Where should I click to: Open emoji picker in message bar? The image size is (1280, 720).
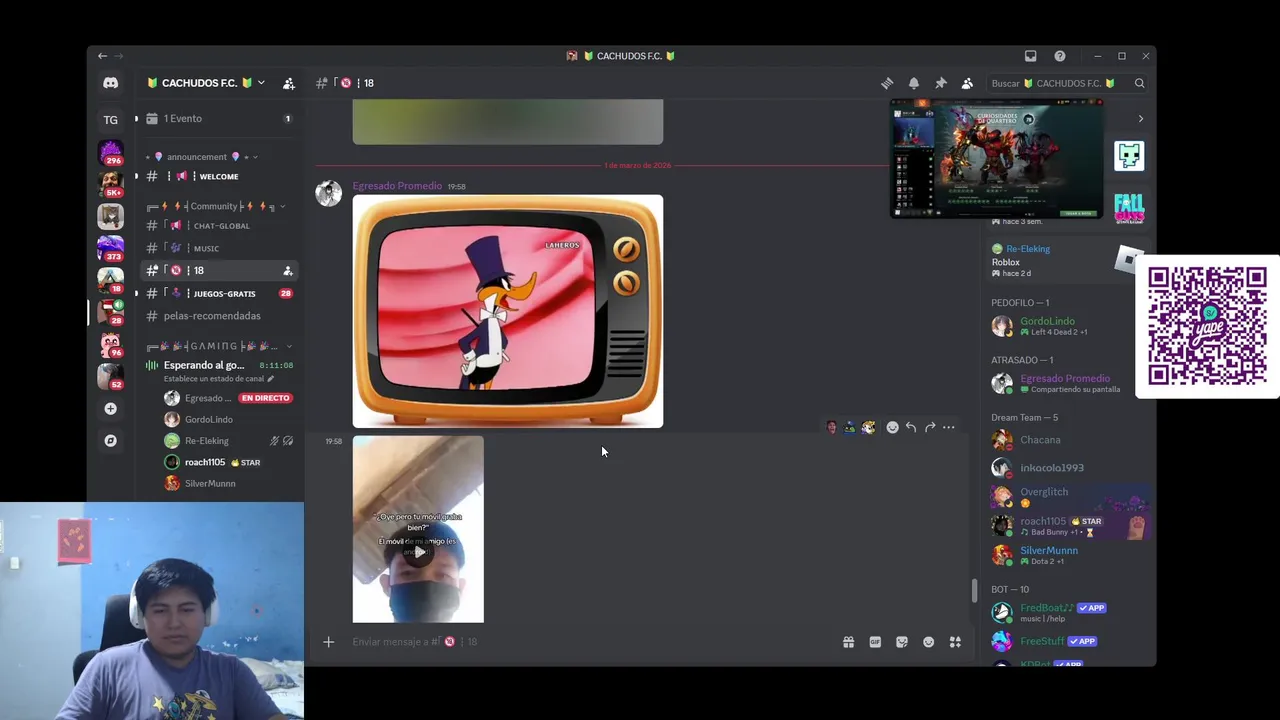[x=929, y=642]
